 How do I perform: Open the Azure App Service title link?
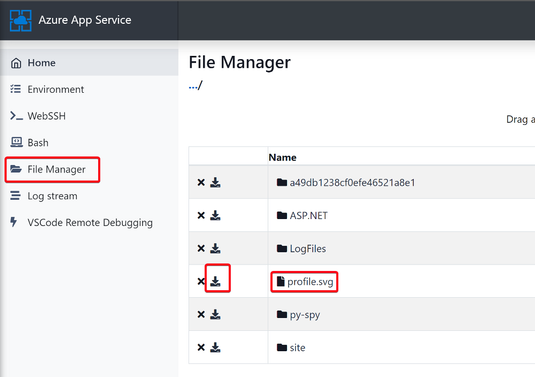pyautogui.click(x=85, y=20)
